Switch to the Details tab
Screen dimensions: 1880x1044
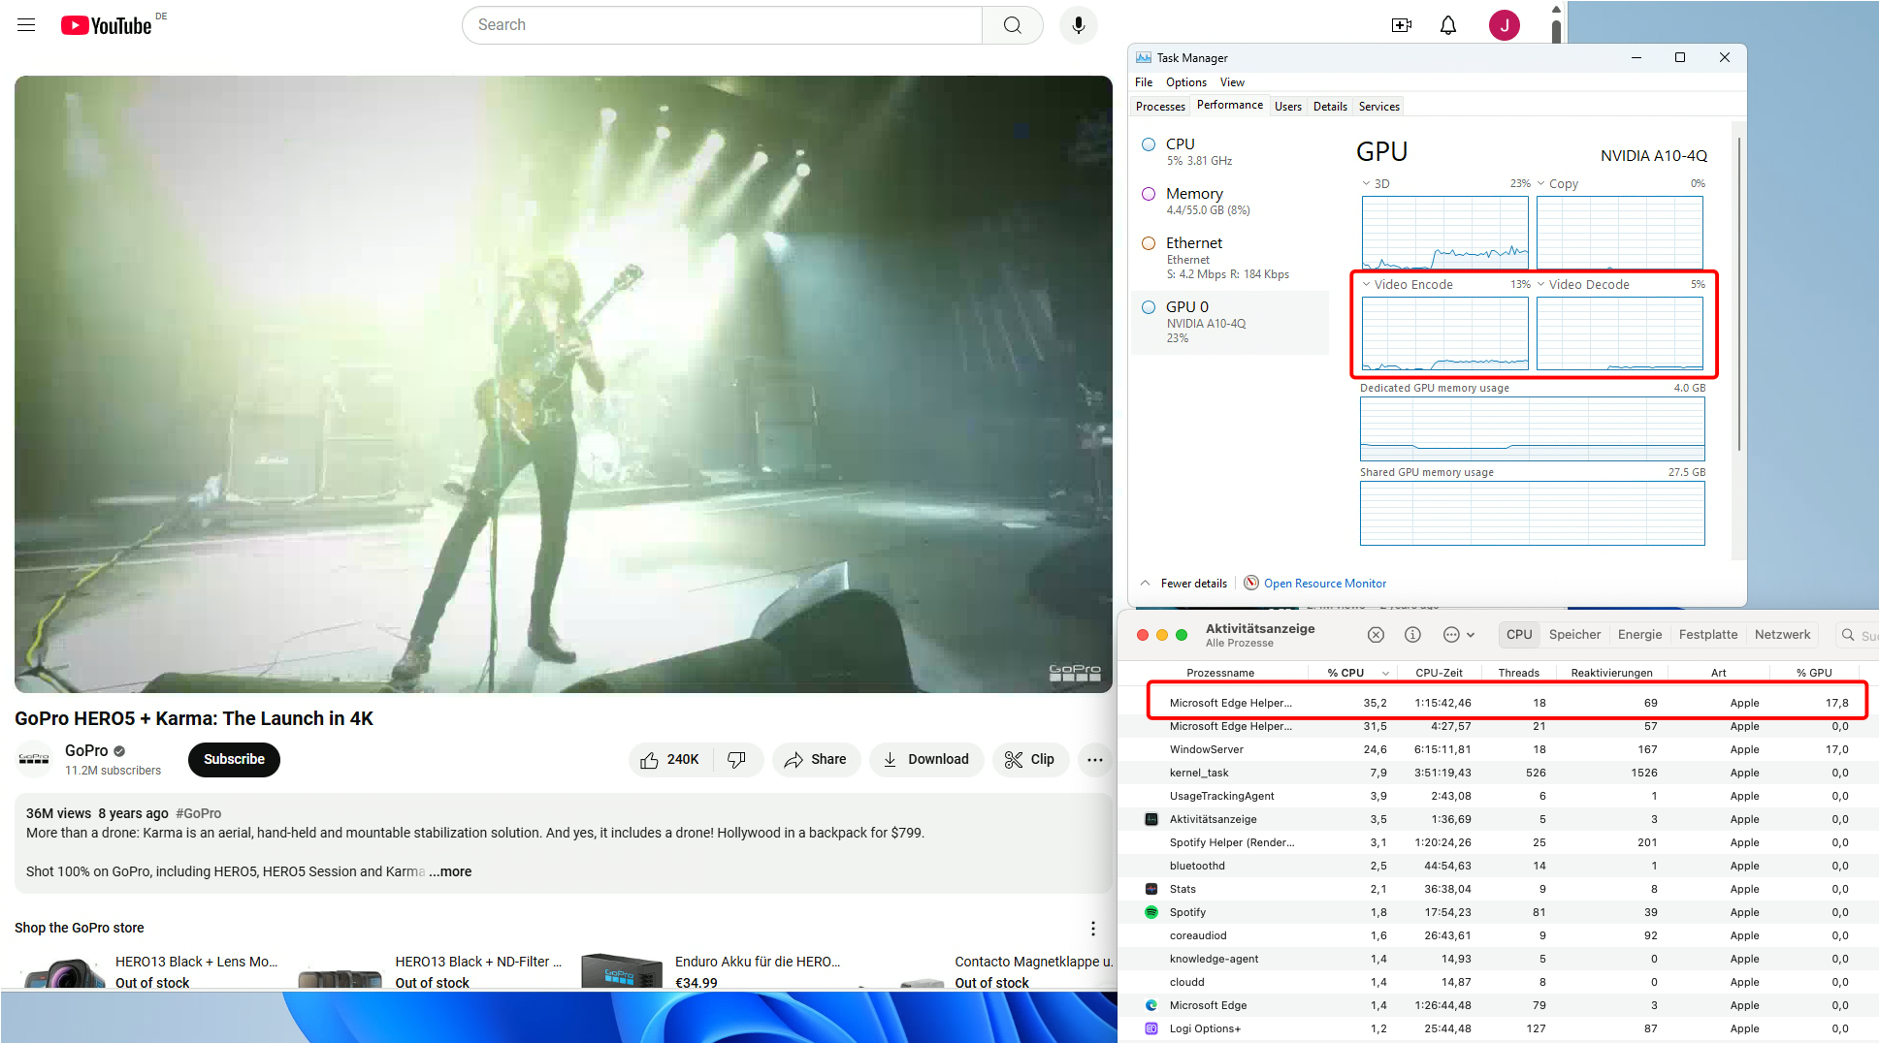pyautogui.click(x=1330, y=107)
